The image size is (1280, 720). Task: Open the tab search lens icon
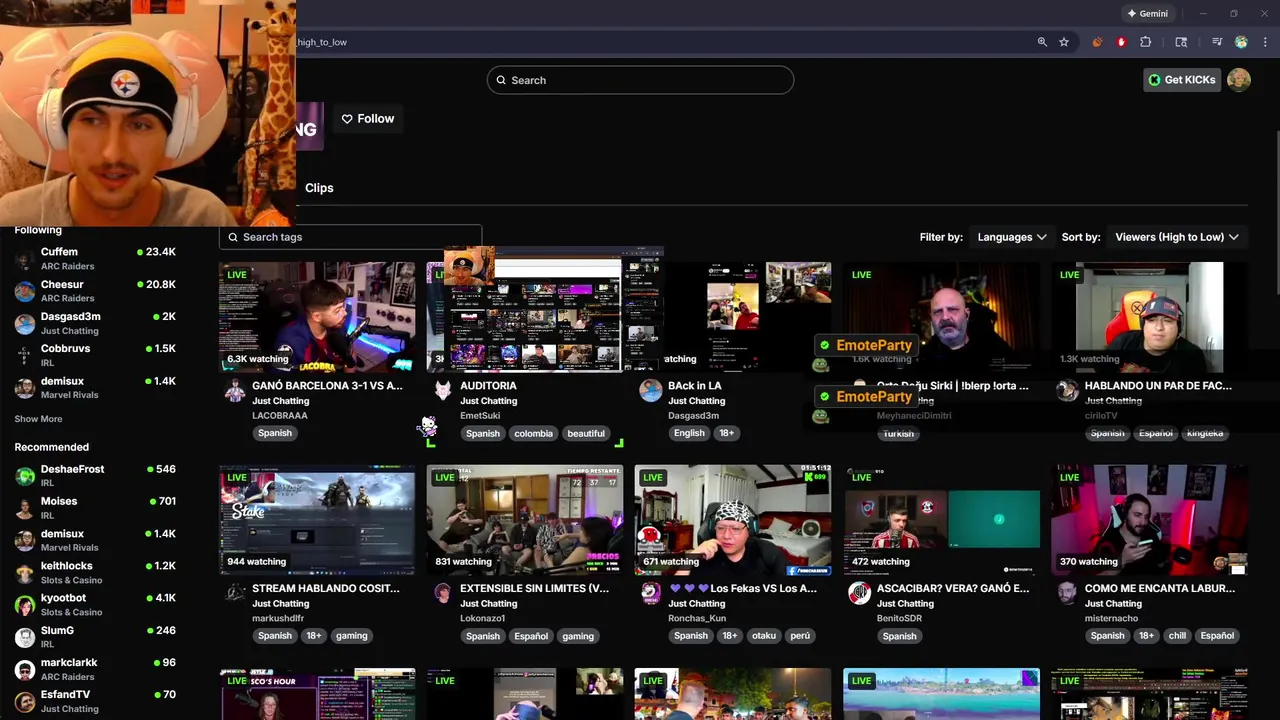1181,42
